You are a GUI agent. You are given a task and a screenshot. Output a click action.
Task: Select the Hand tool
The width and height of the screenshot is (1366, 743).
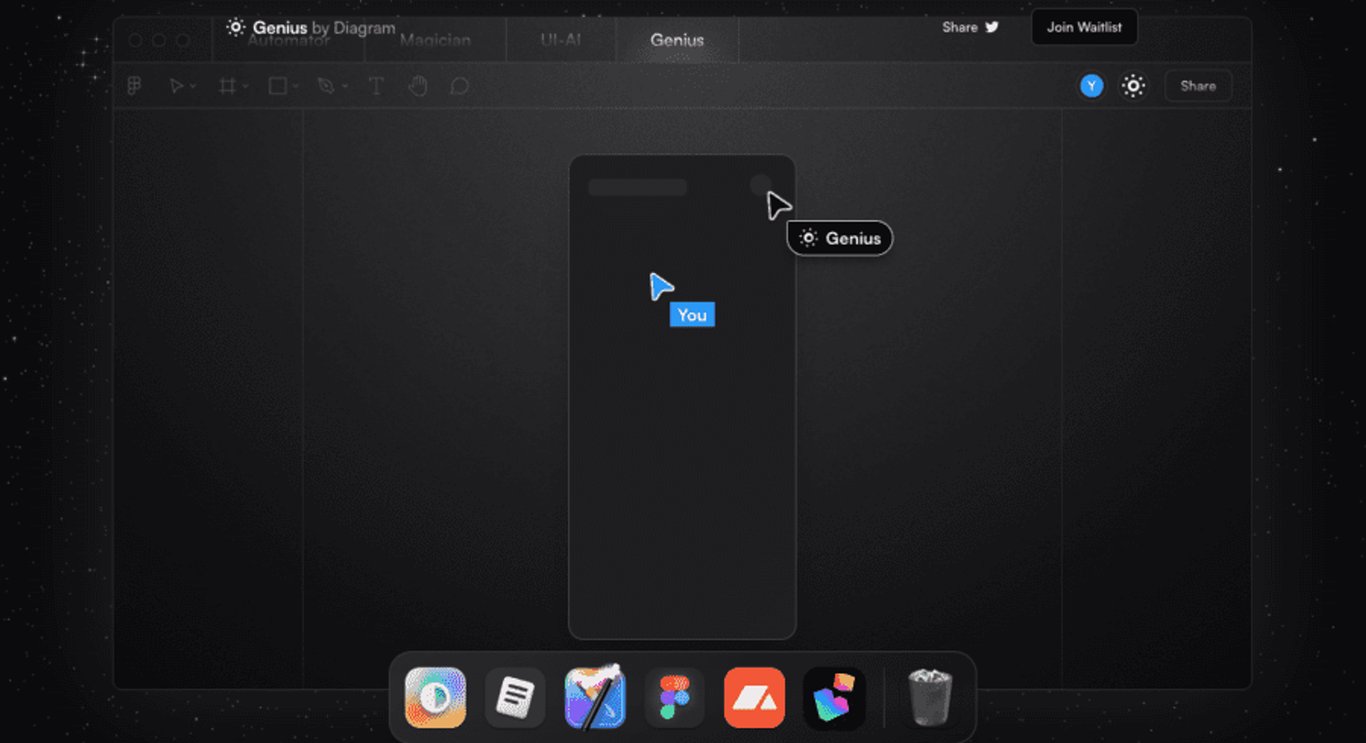(417, 86)
